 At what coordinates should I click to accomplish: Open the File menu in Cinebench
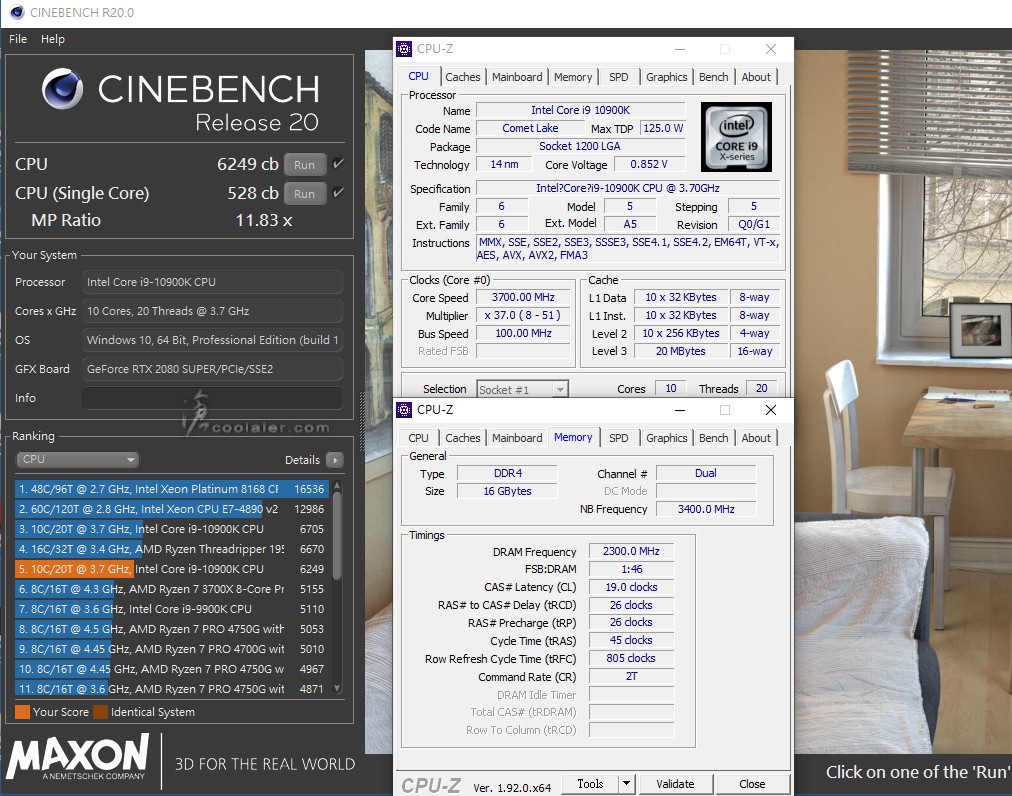(18, 39)
